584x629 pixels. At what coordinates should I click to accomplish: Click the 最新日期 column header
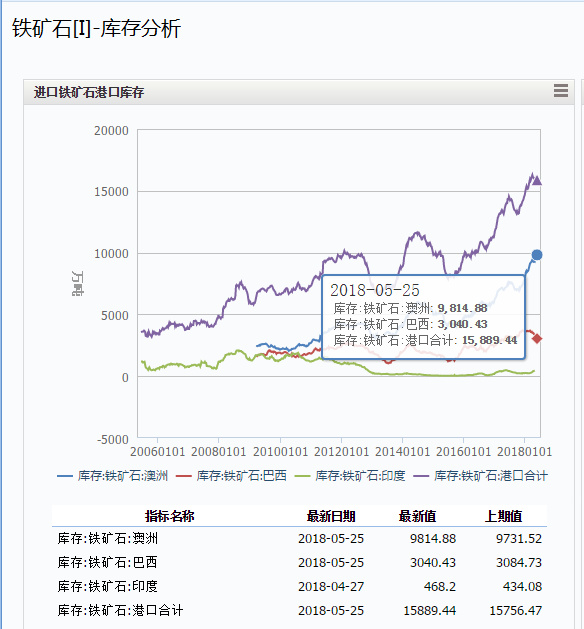pyautogui.click(x=331, y=516)
